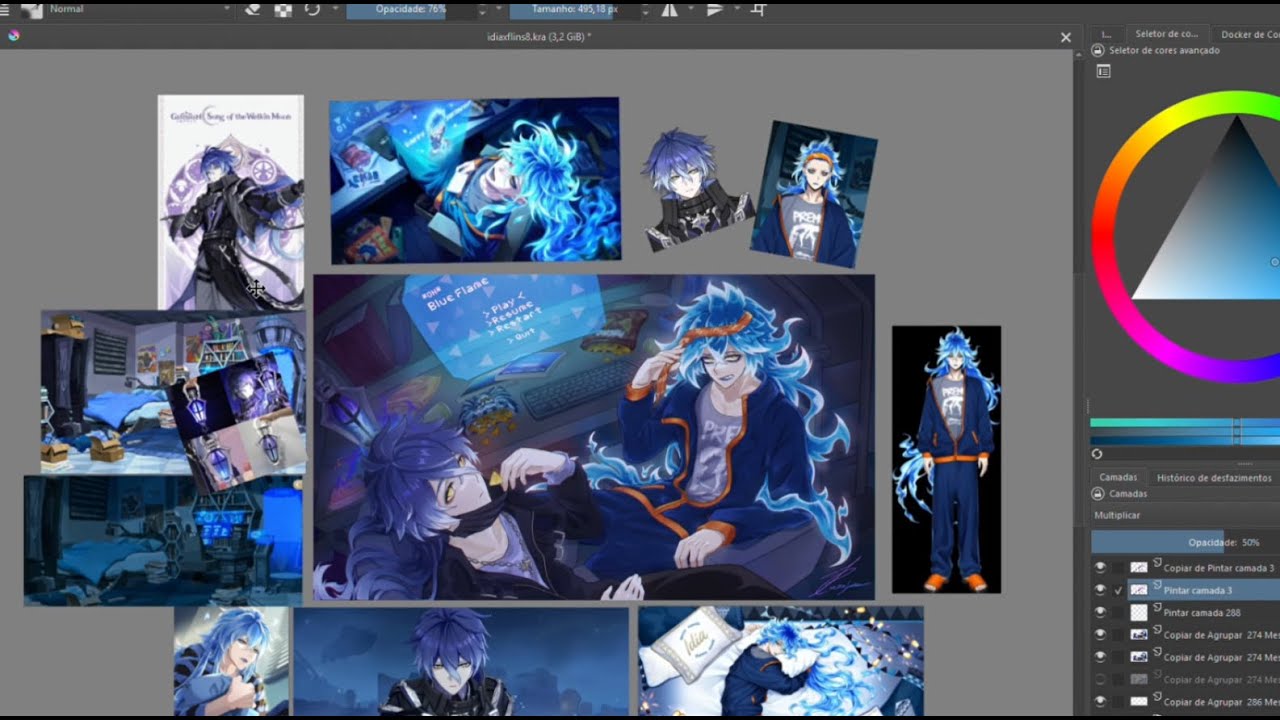This screenshot has width=1280, height=720.
Task: Open the color selector settings icon
Action: point(1104,71)
